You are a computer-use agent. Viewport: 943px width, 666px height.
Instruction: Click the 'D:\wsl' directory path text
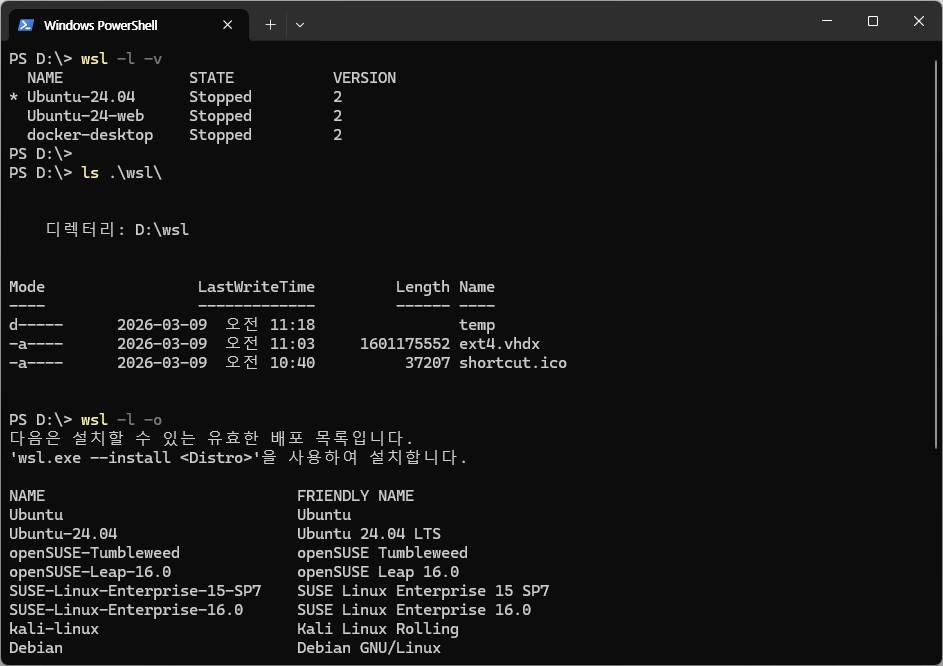point(162,230)
